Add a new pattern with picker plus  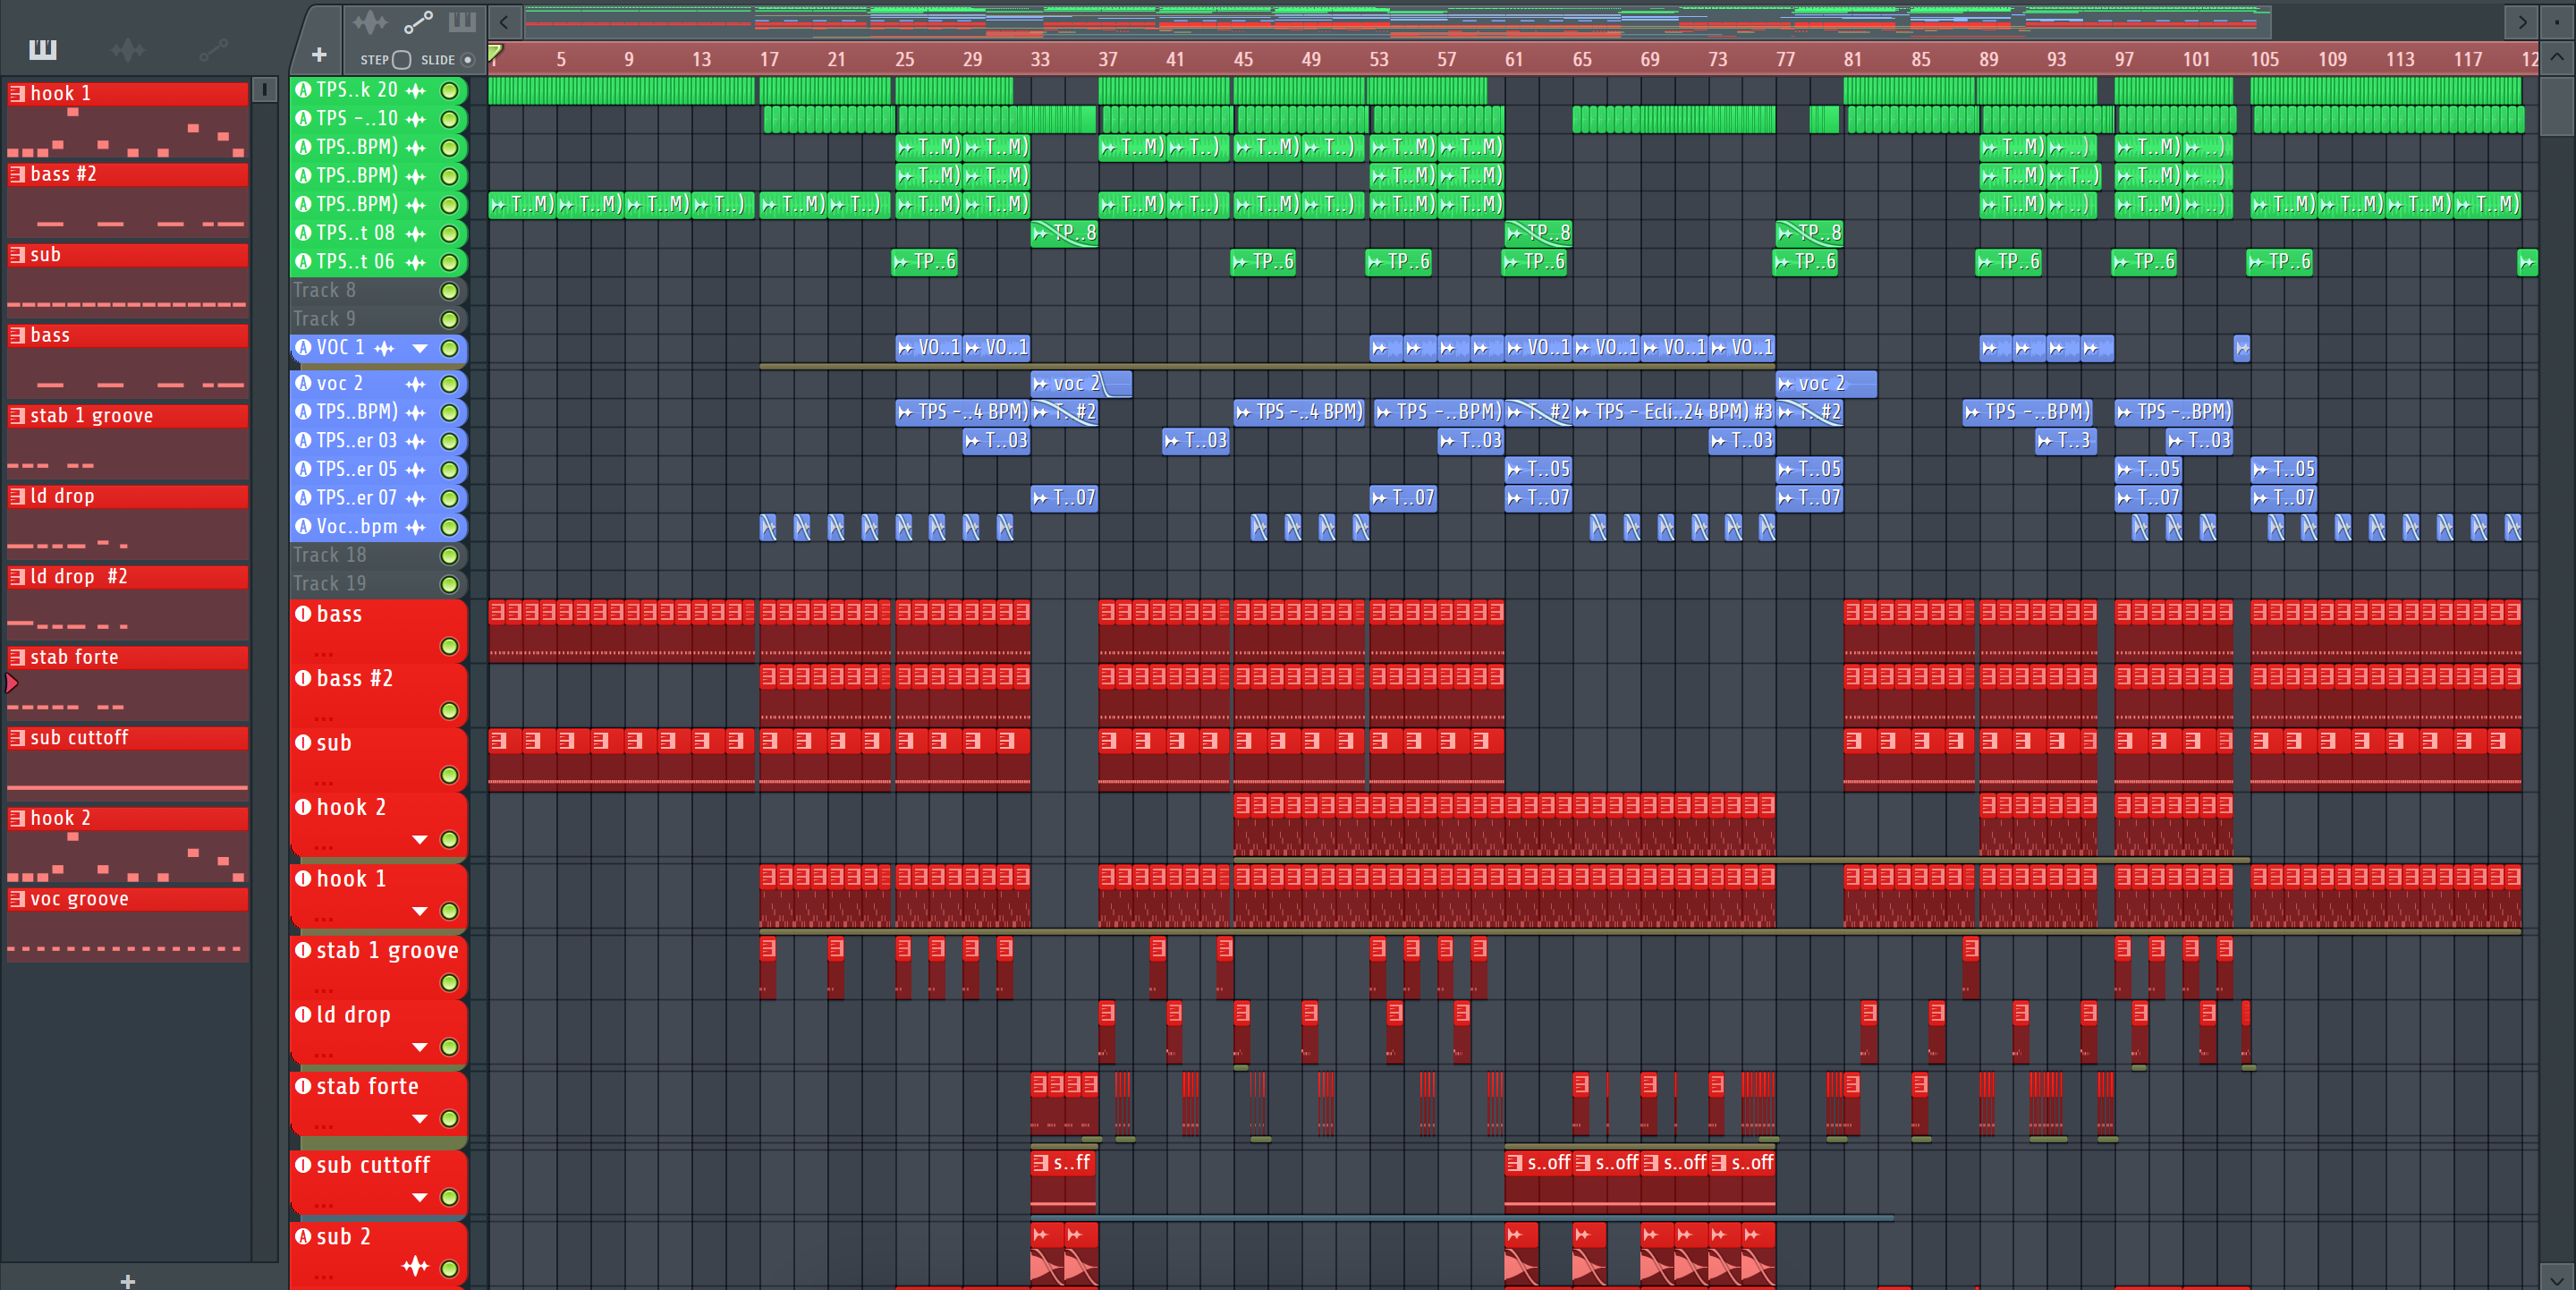[x=127, y=1280]
